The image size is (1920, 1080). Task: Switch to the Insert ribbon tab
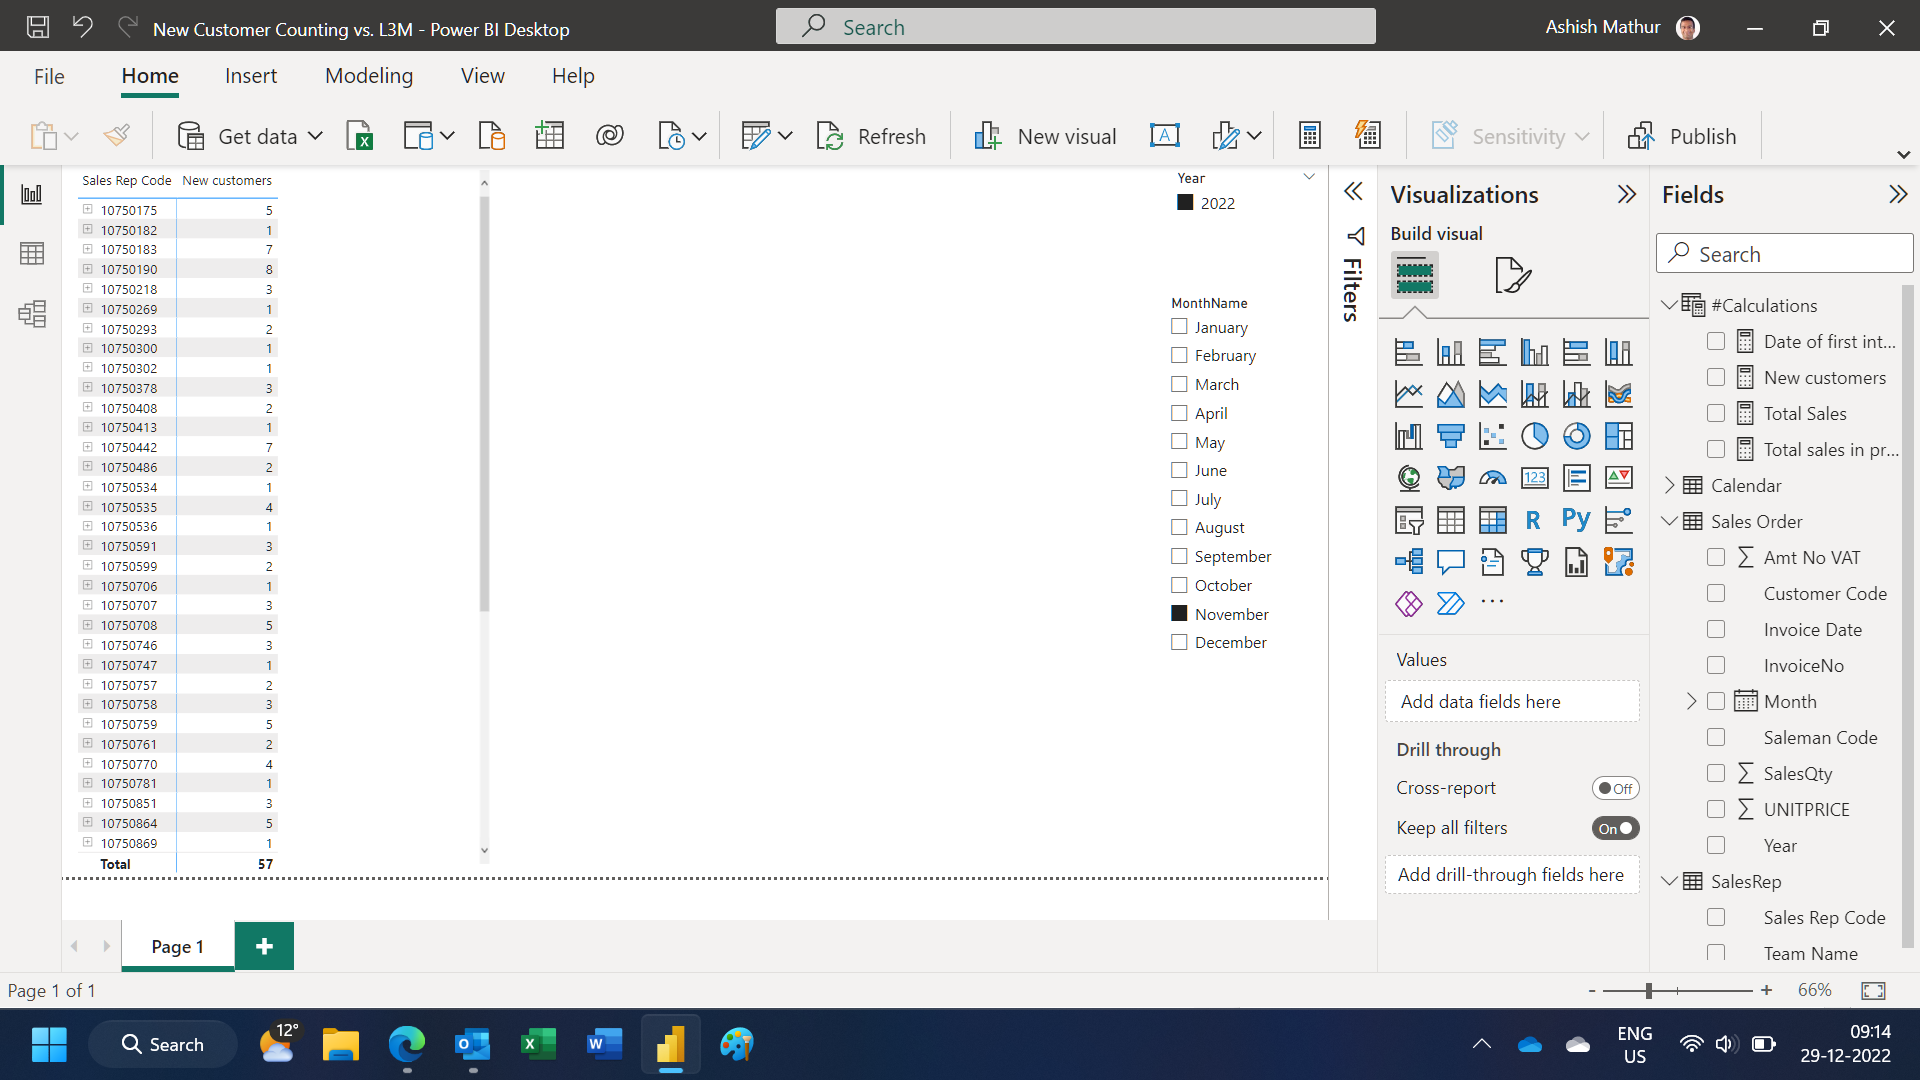(x=251, y=76)
